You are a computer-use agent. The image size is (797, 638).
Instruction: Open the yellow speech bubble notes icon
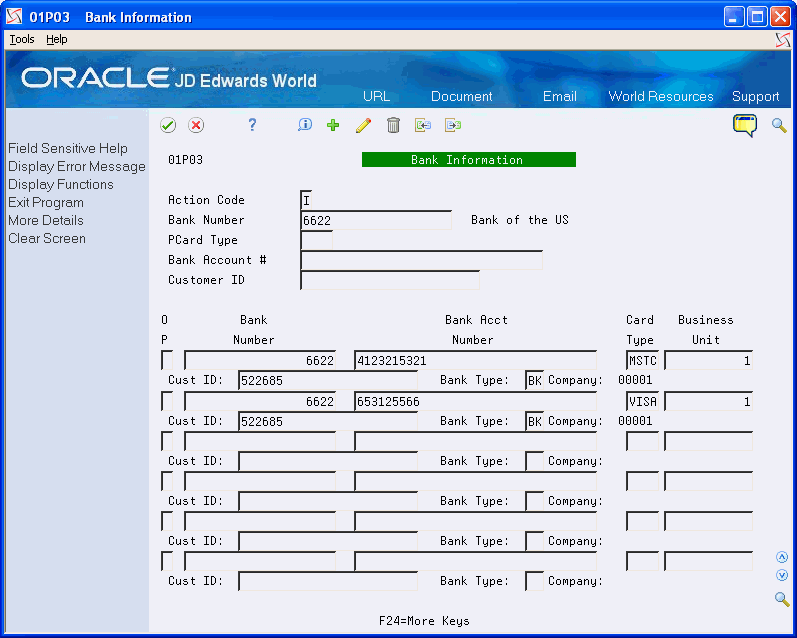(745, 125)
